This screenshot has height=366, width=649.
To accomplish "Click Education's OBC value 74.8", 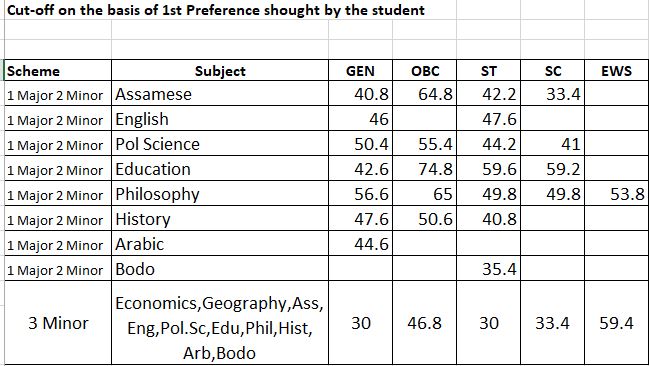I will (x=425, y=169).
